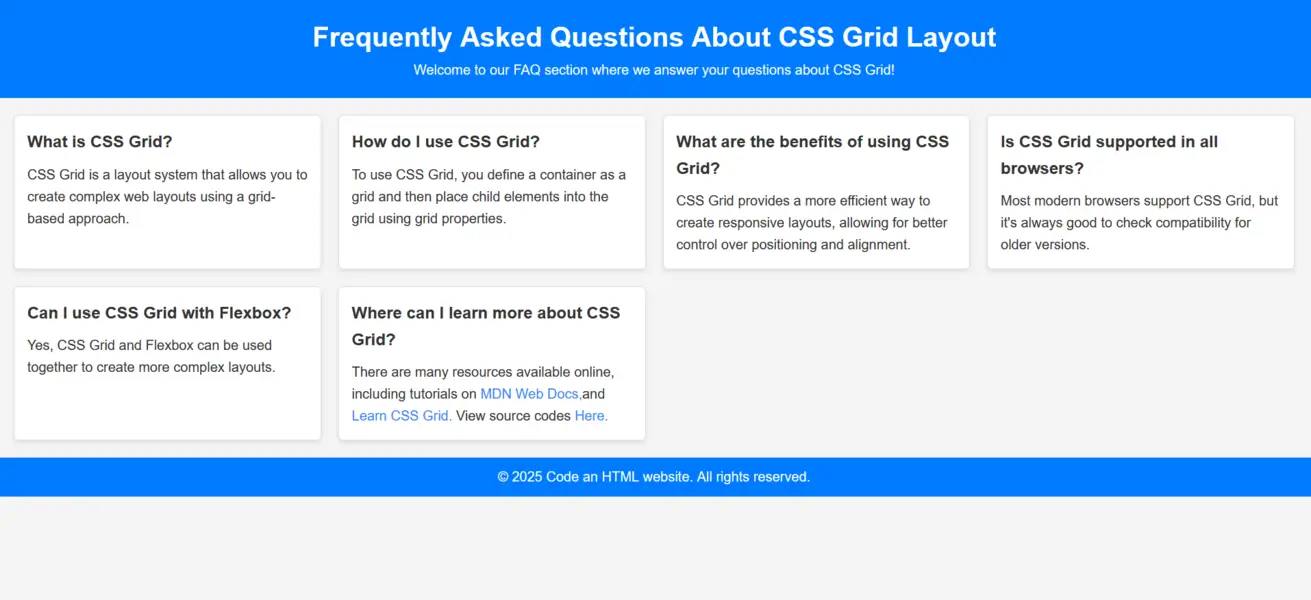Select 'Is CSS Grid supported in all browsers?' heading
Image resolution: width=1311 pixels, height=600 pixels.
point(1109,155)
